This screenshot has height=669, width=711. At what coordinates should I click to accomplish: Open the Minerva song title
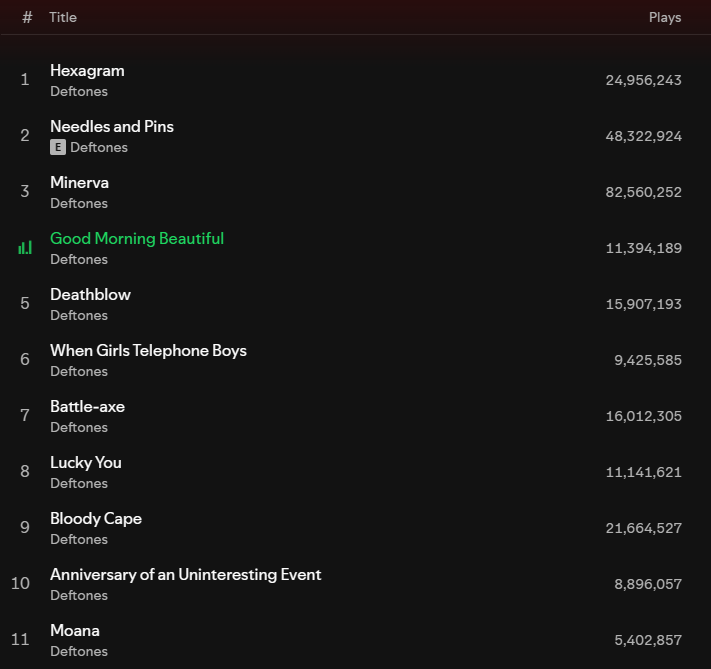click(x=79, y=183)
